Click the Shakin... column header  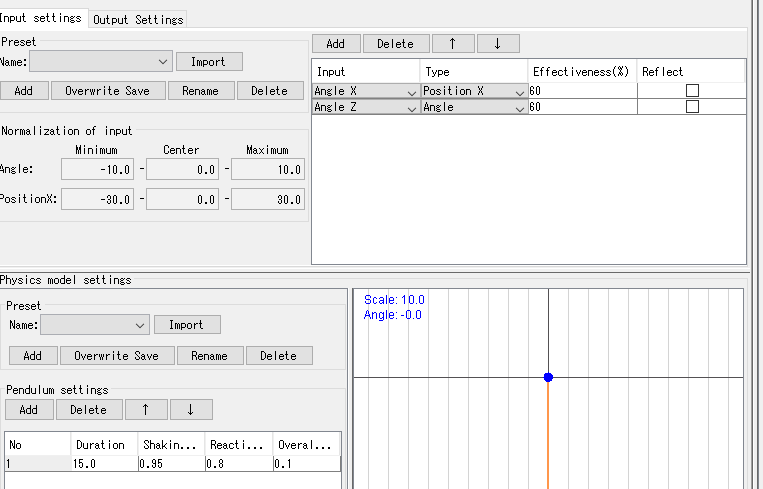click(171, 445)
